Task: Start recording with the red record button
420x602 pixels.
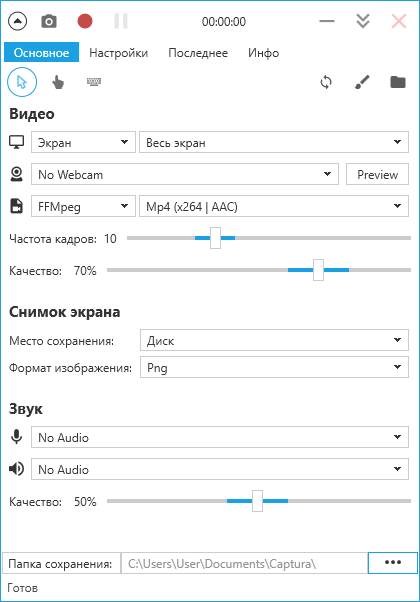Action: coord(85,21)
